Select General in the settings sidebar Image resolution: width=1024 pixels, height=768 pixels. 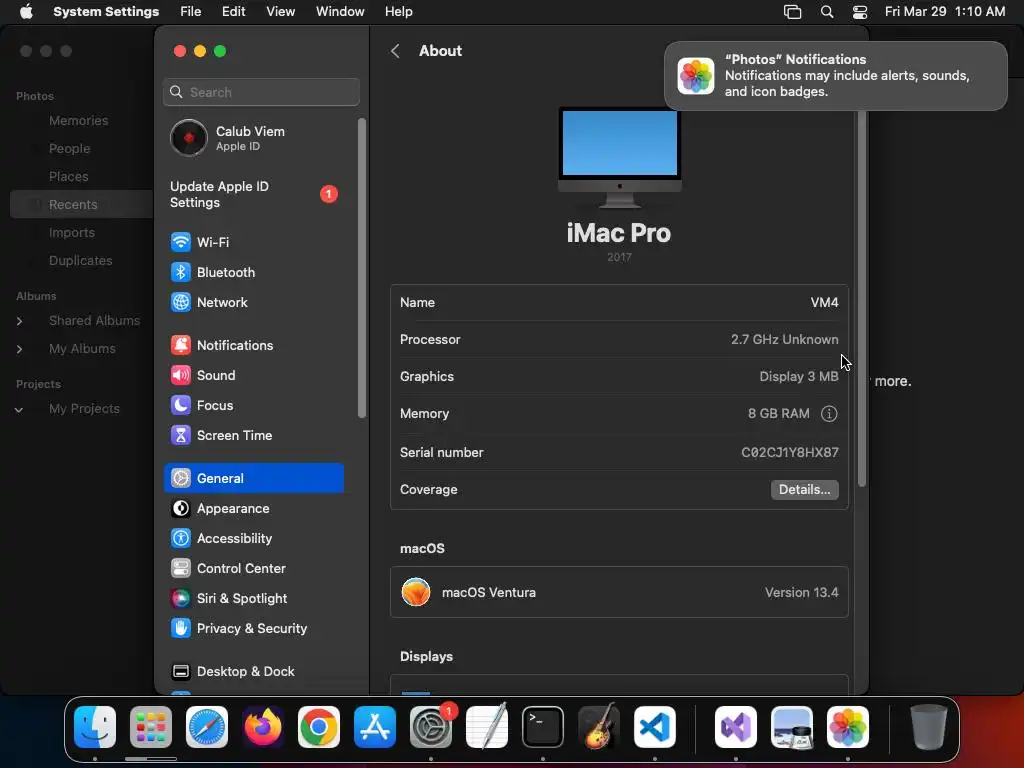click(x=253, y=478)
